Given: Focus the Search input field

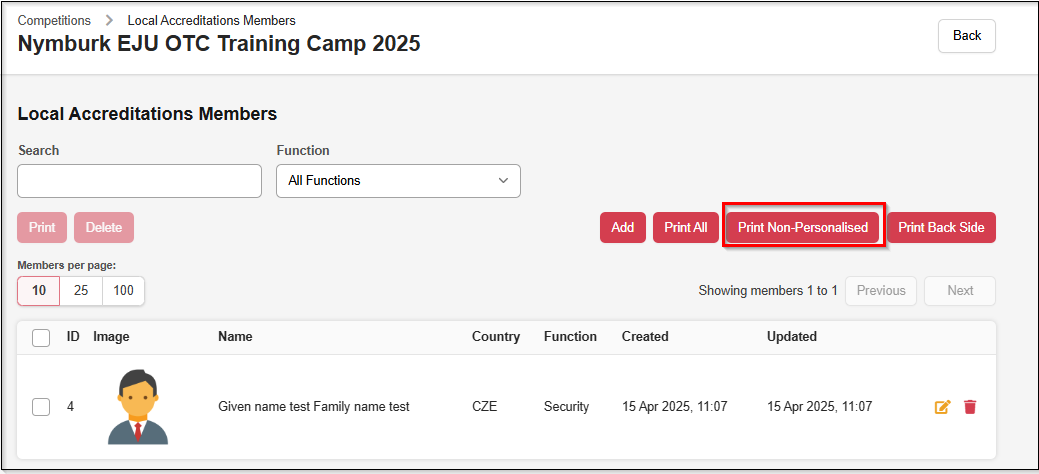Looking at the screenshot, I should 139,181.
